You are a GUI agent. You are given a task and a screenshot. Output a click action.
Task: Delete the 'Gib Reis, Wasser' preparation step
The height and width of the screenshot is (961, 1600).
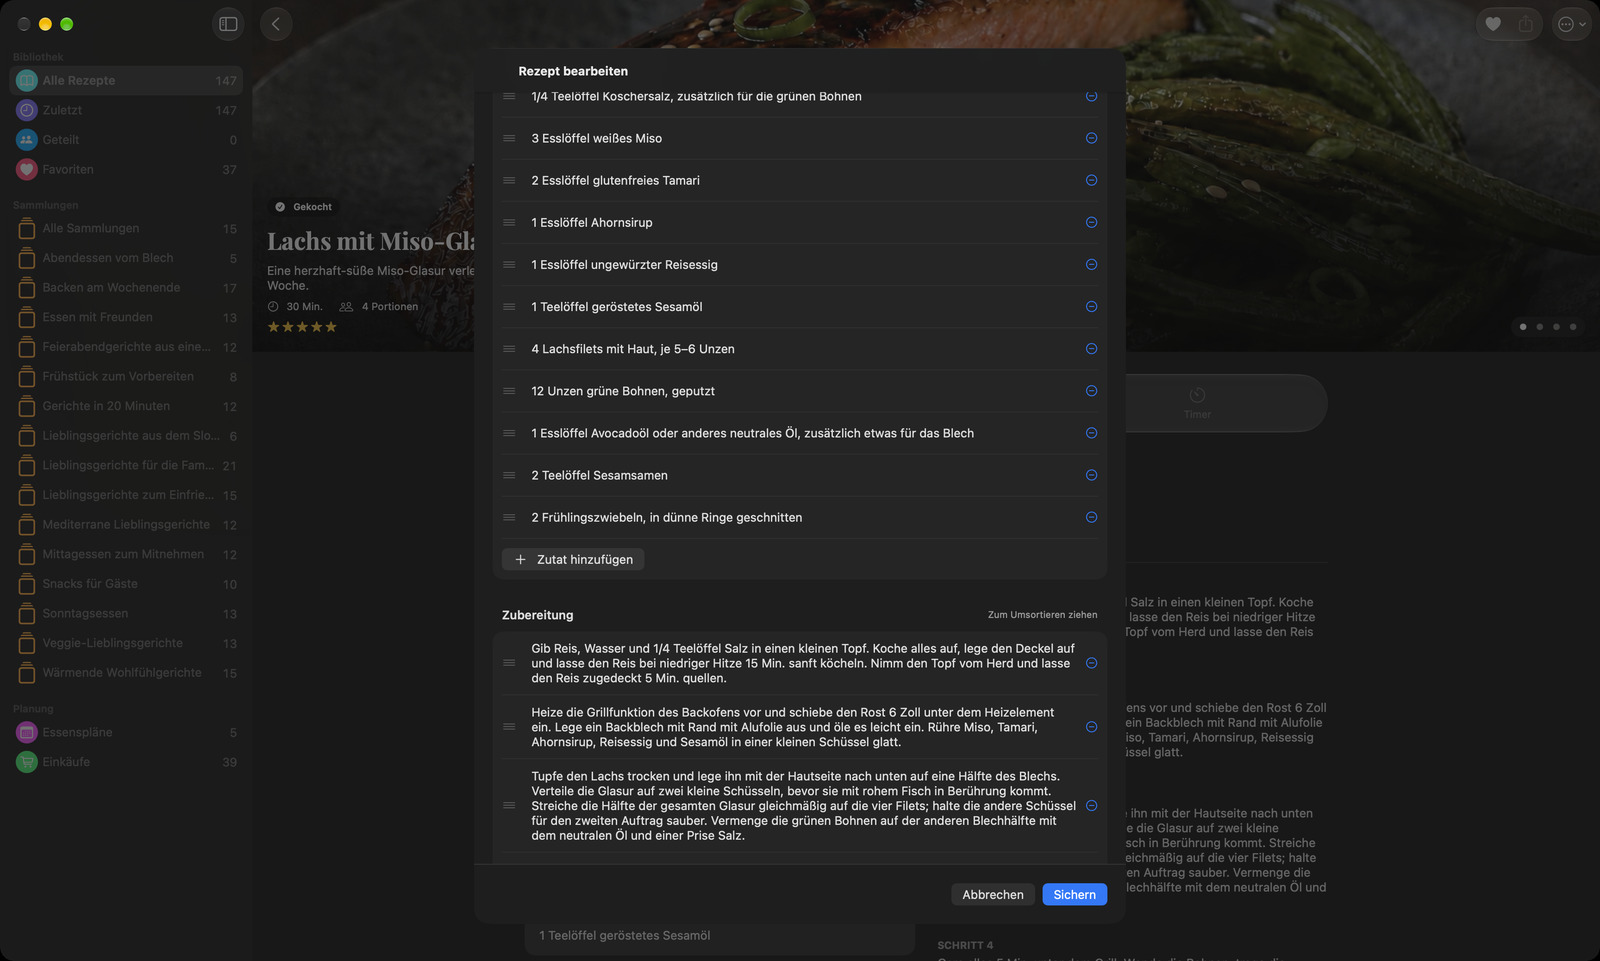pyautogui.click(x=1091, y=663)
